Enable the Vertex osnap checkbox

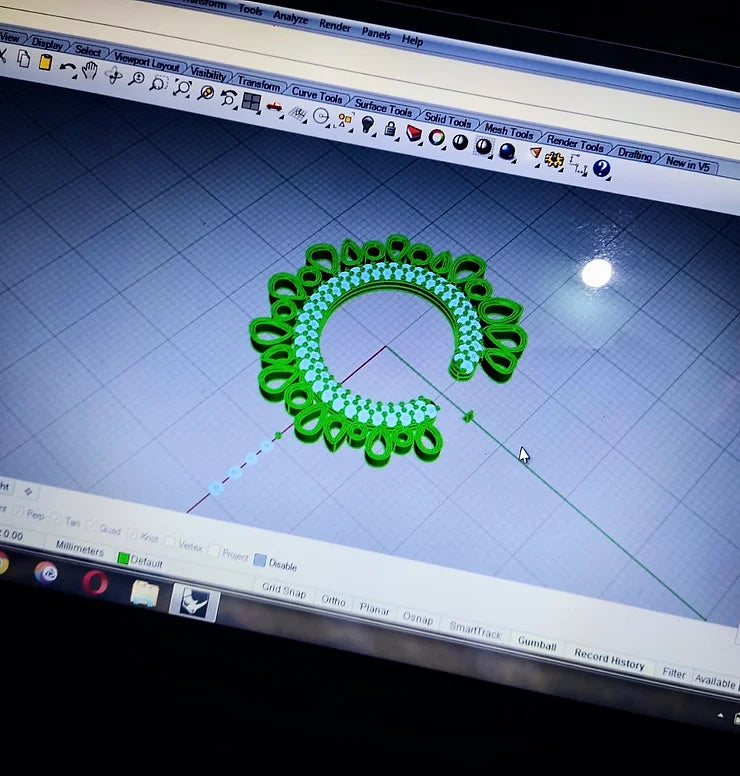point(169,541)
